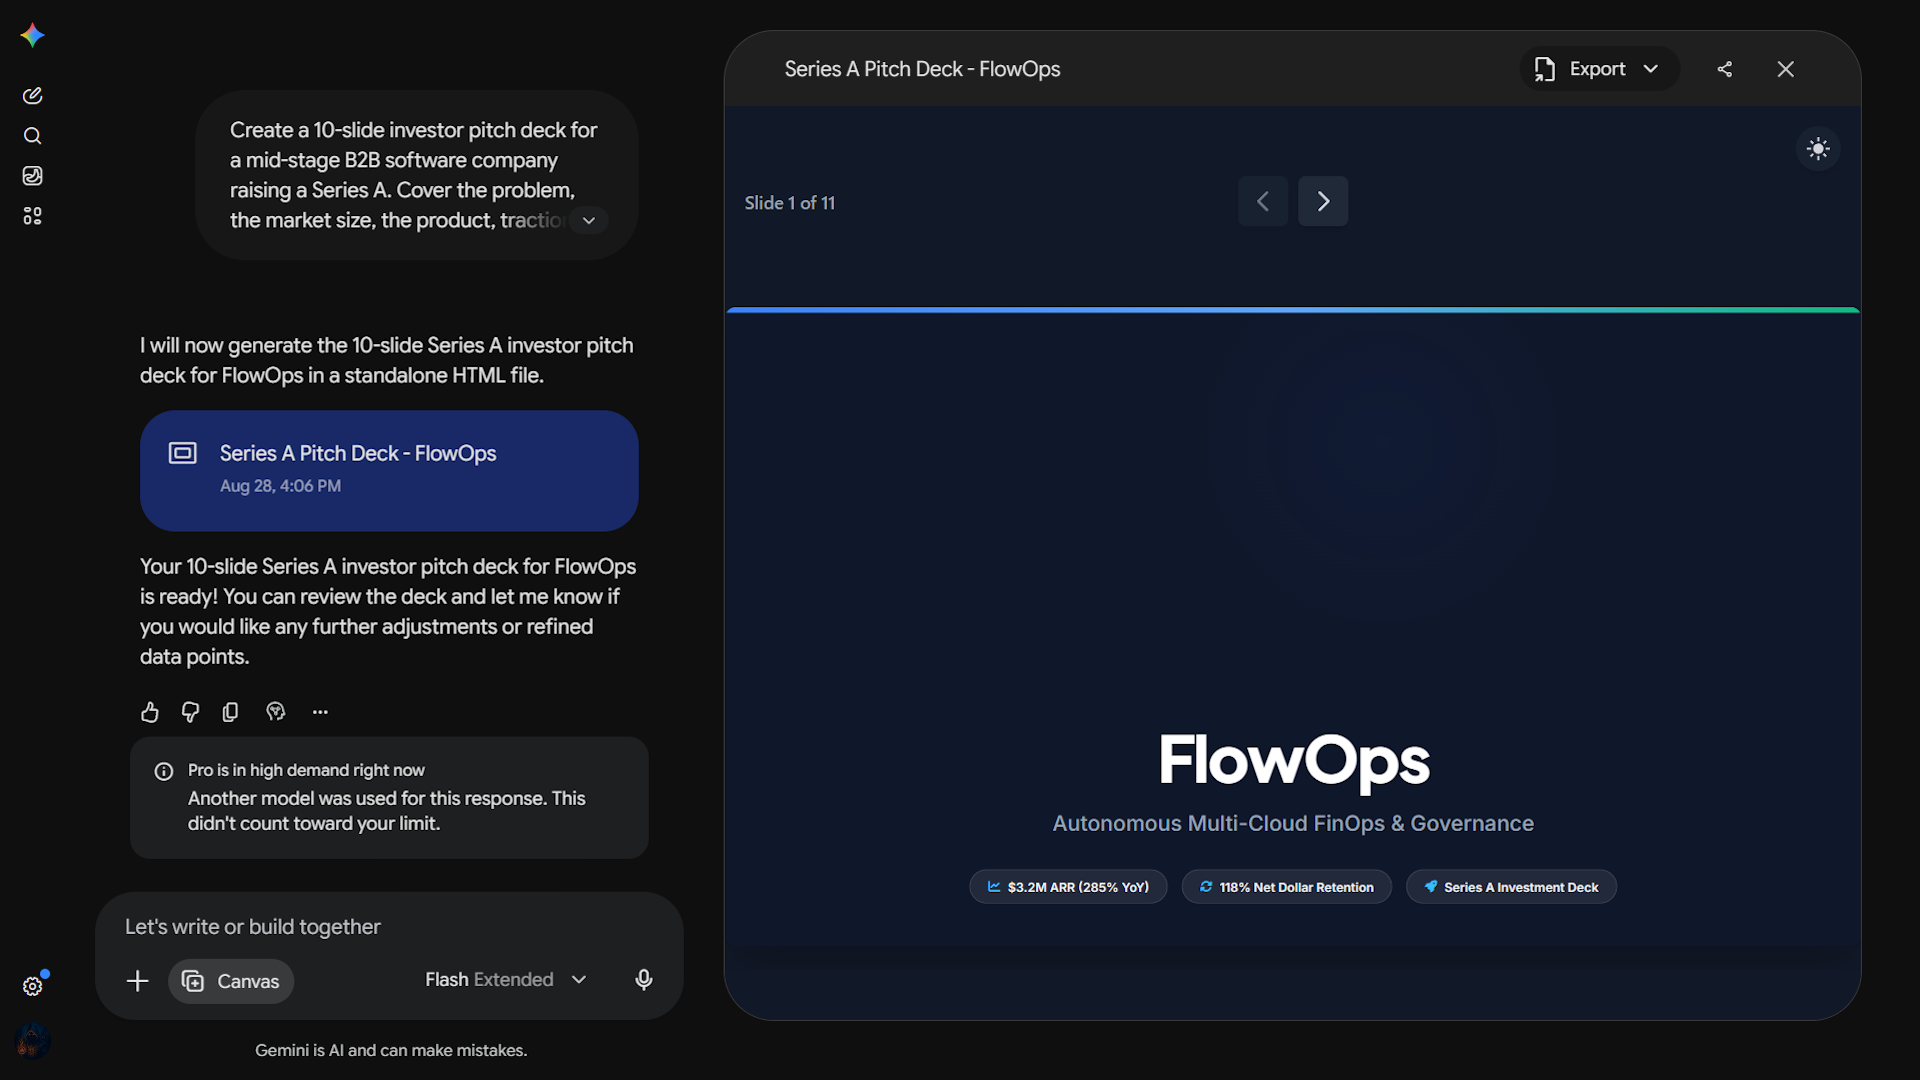Click the add attachment plus icon

click(137, 981)
